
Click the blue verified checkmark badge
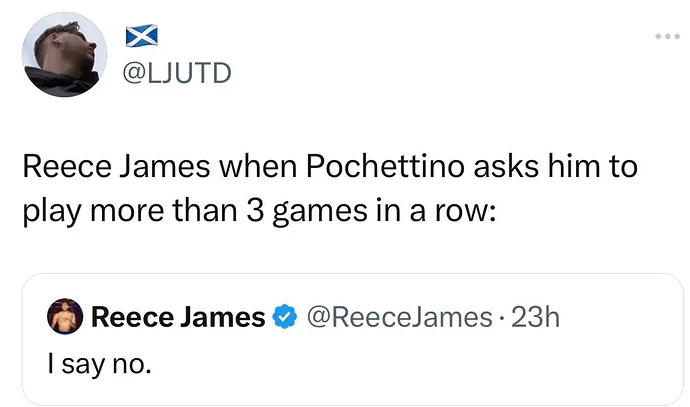point(285,317)
